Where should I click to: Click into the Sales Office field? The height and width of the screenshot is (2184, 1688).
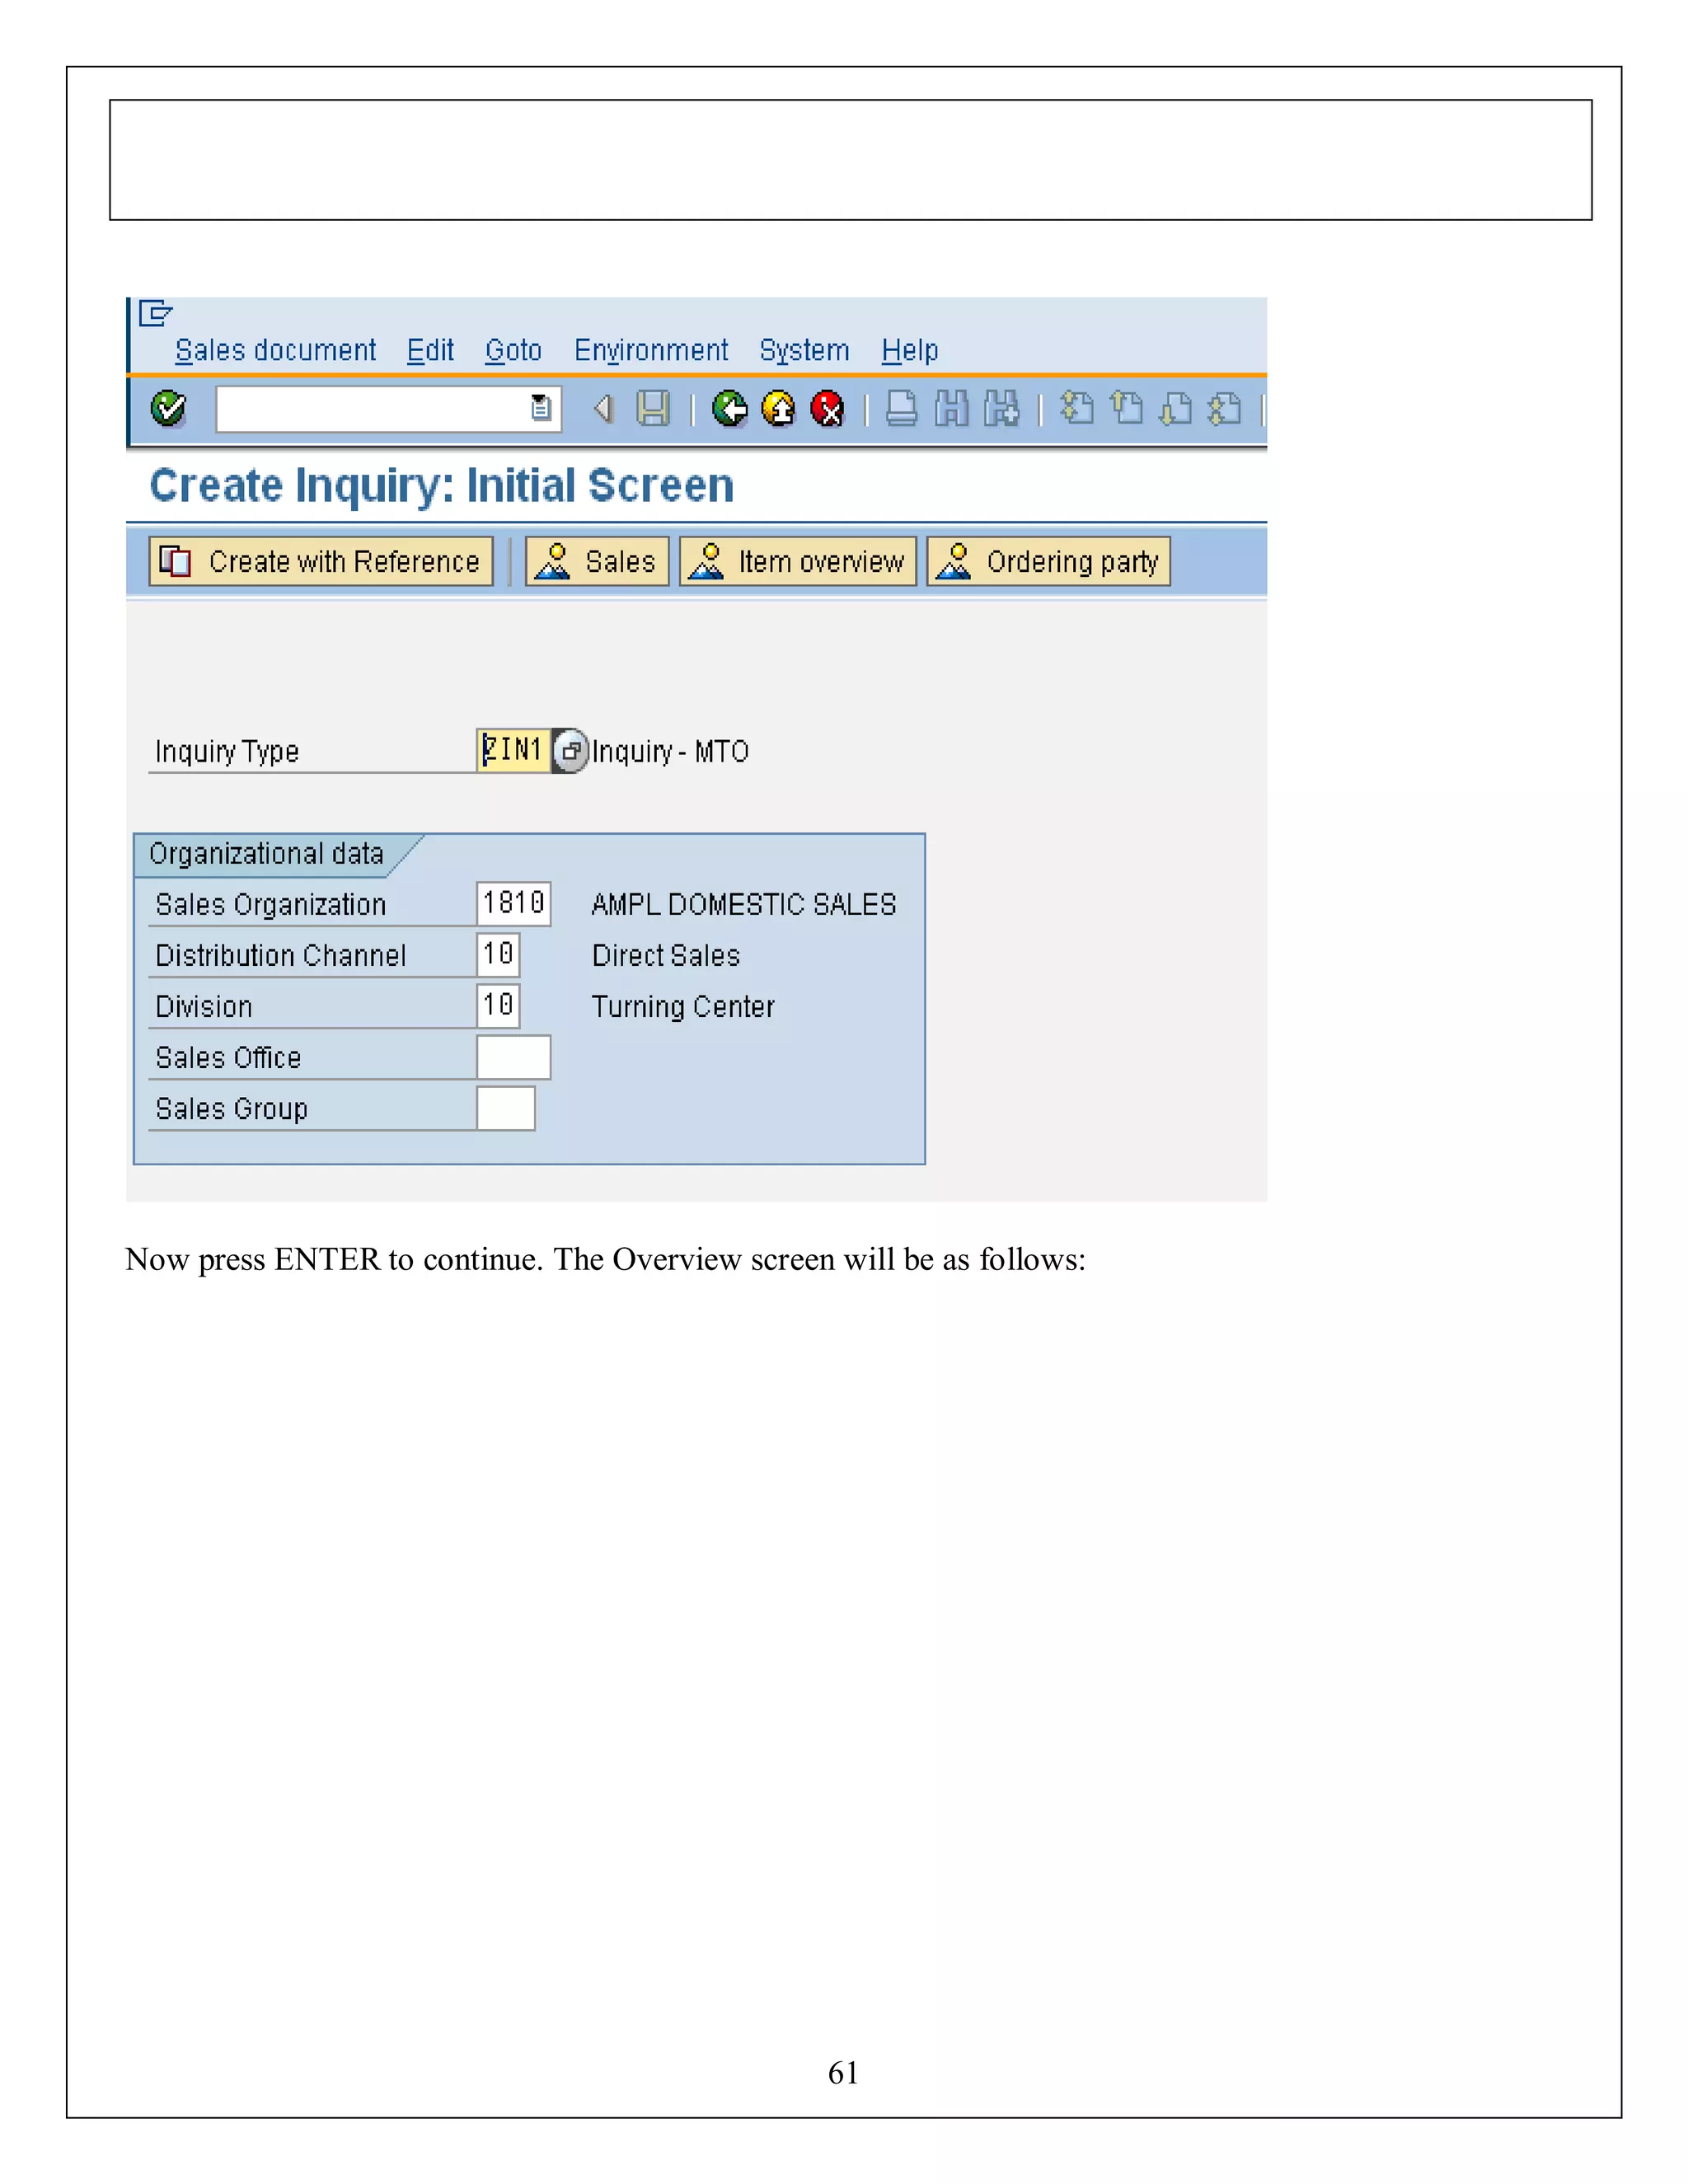tap(513, 1057)
